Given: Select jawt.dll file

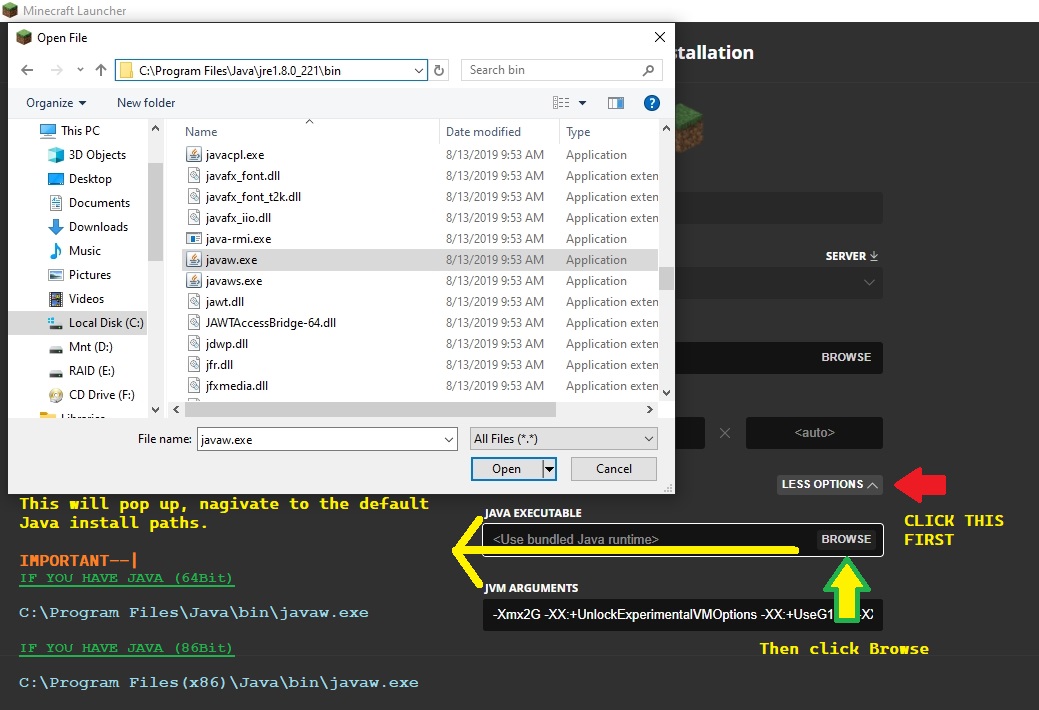Looking at the screenshot, I should click(x=225, y=302).
